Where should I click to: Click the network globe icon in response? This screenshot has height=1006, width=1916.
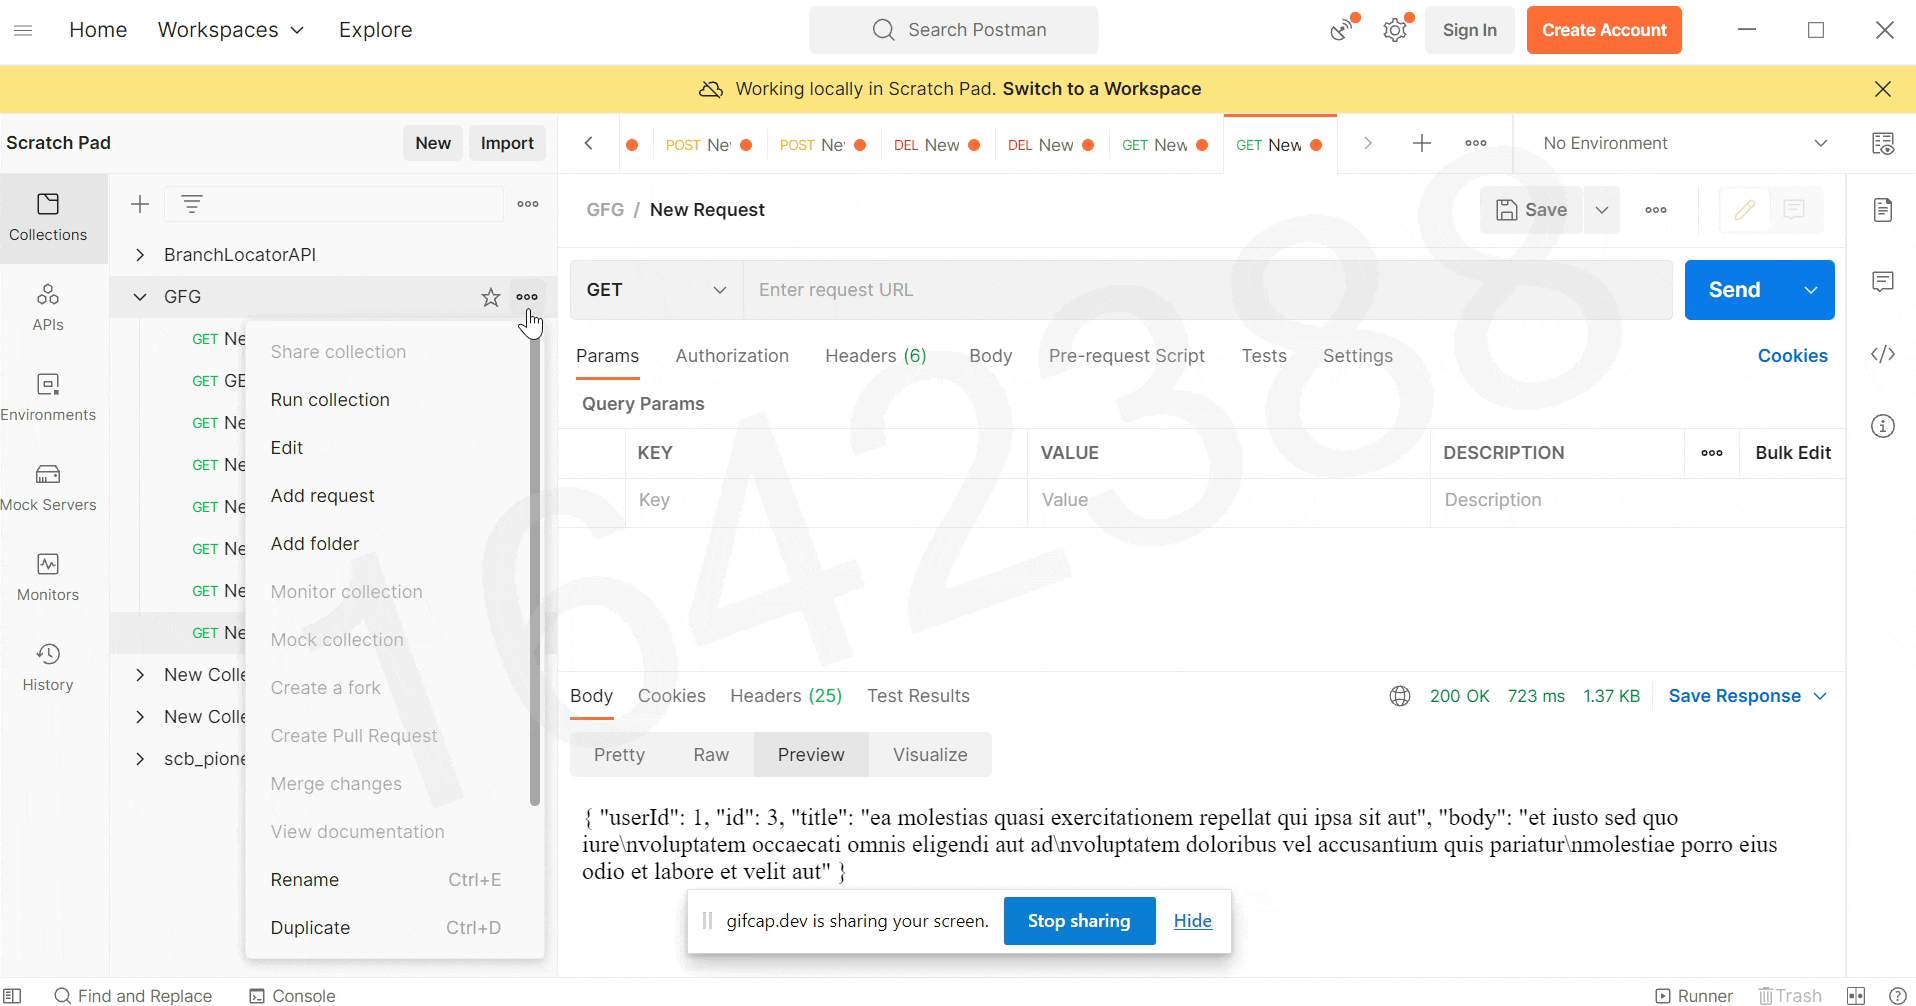1400,696
